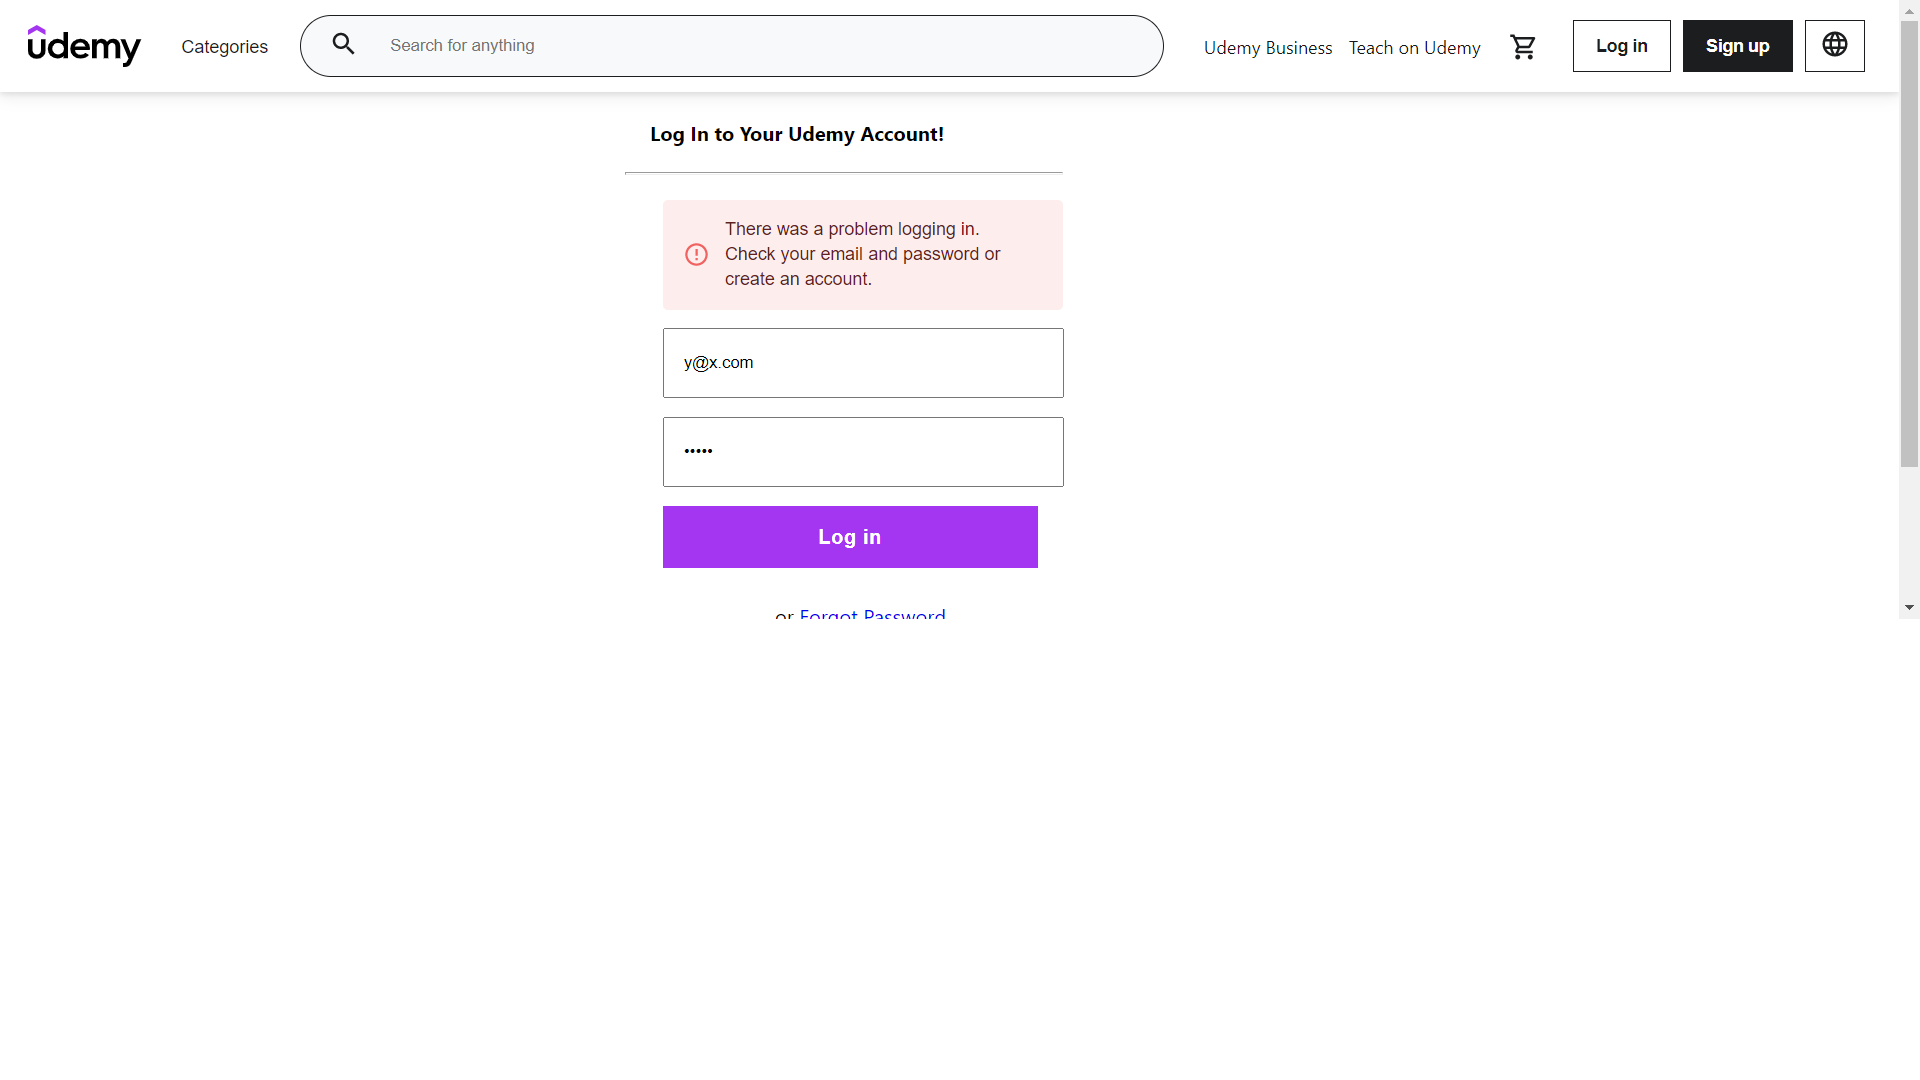Open the language globe selector
The height and width of the screenshot is (1080, 1920).
point(1834,45)
